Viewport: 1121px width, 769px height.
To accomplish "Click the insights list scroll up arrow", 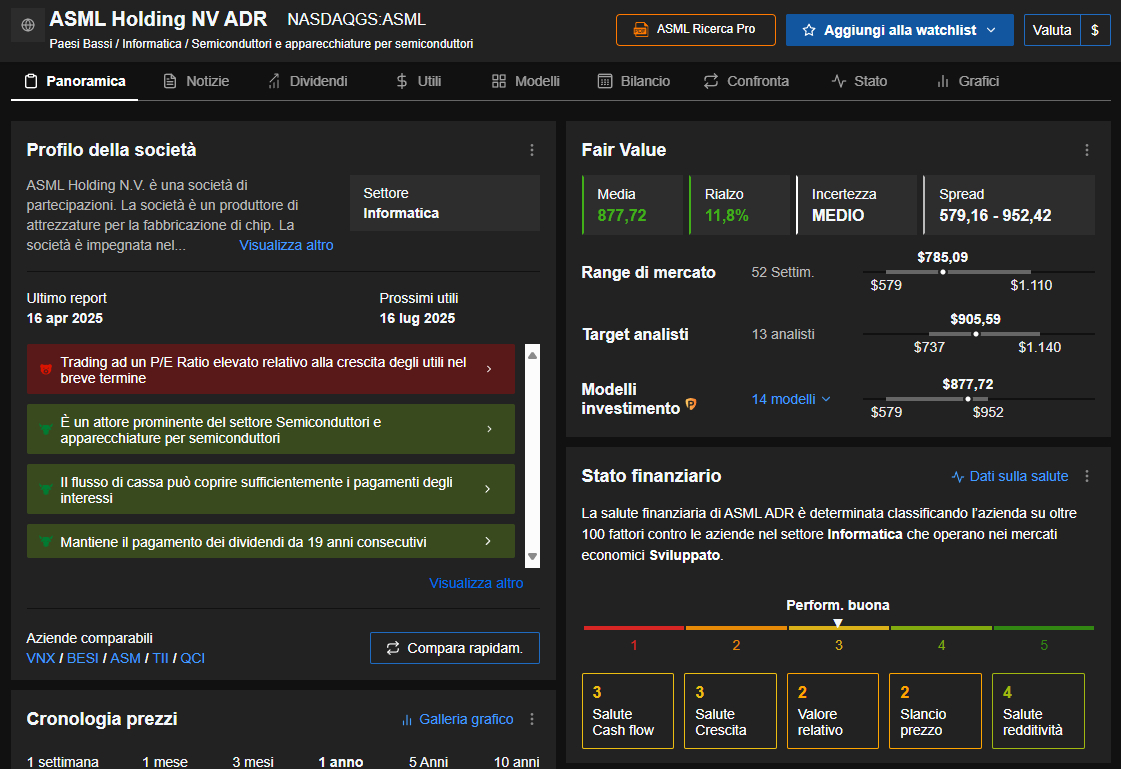I will coord(533,355).
